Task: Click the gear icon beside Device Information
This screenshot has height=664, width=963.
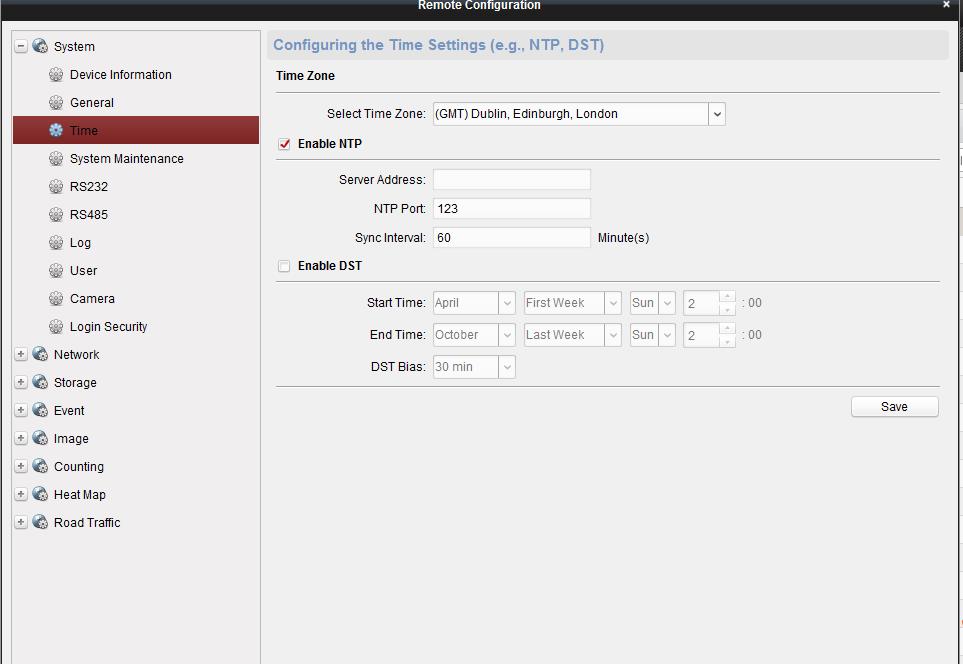Action: click(x=56, y=75)
